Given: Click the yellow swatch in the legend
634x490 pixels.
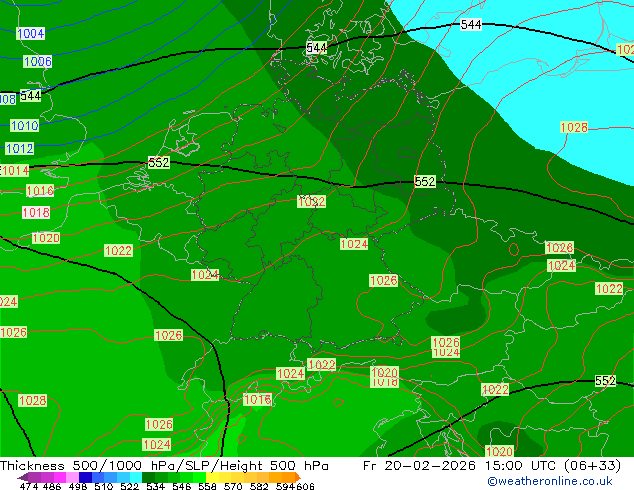Looking at the screenshot, I should (212, 477).
